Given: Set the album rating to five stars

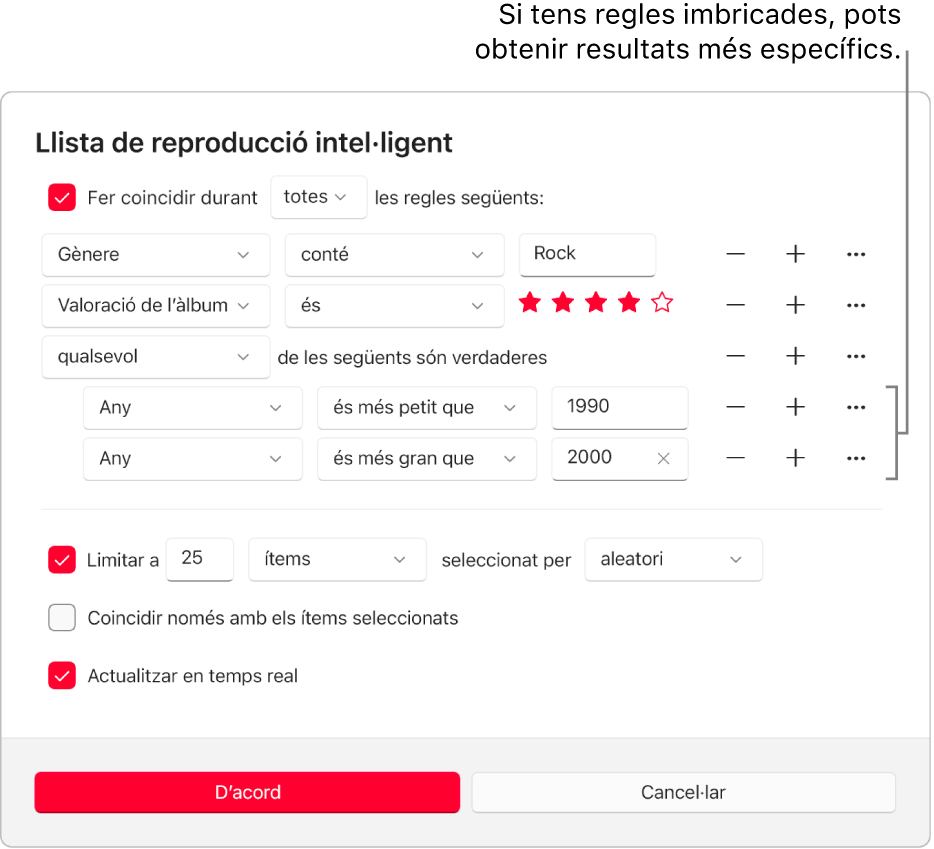Looking at the screenshot, I should 661,302.
